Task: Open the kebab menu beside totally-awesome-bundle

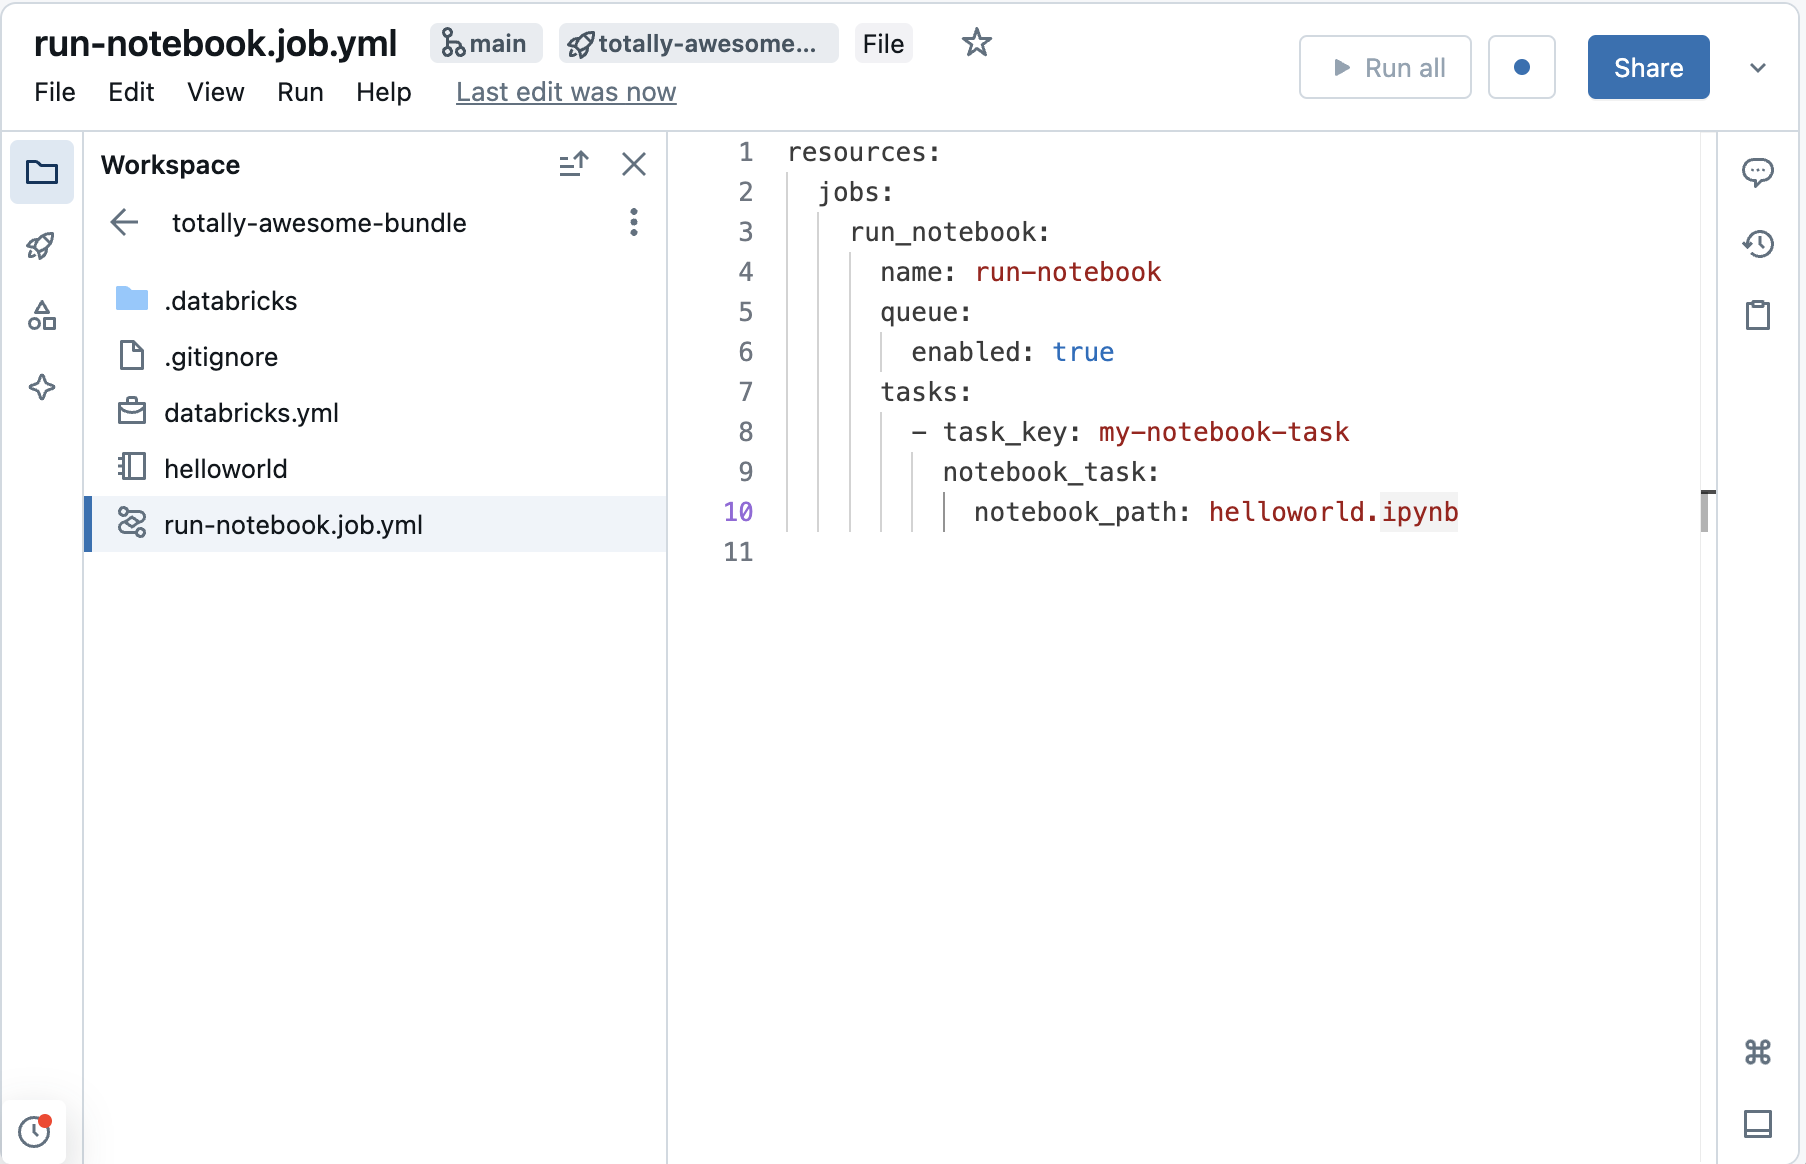Action: 634,222
